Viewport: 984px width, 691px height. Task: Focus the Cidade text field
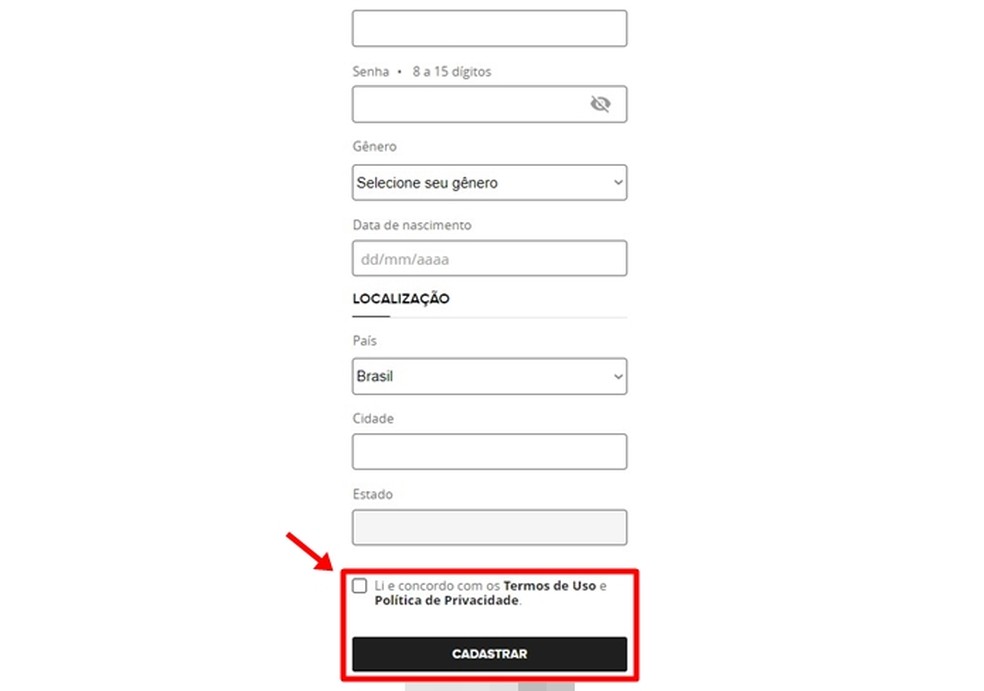(489, 452)
